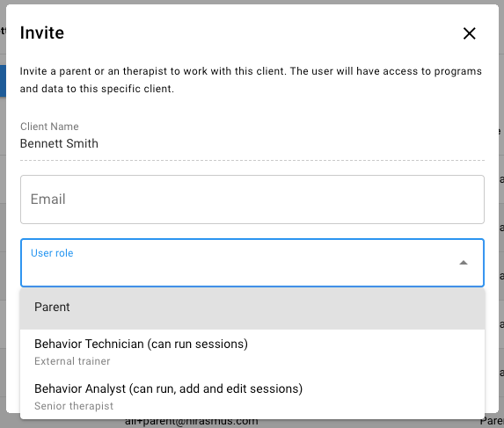This screenshot has width=504, height=428.
Task: Click the Email placeholder text
Action: (48, 199)
